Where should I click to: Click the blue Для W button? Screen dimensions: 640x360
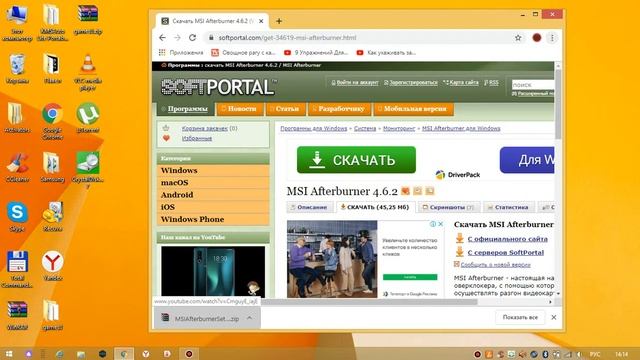point(527,160)
